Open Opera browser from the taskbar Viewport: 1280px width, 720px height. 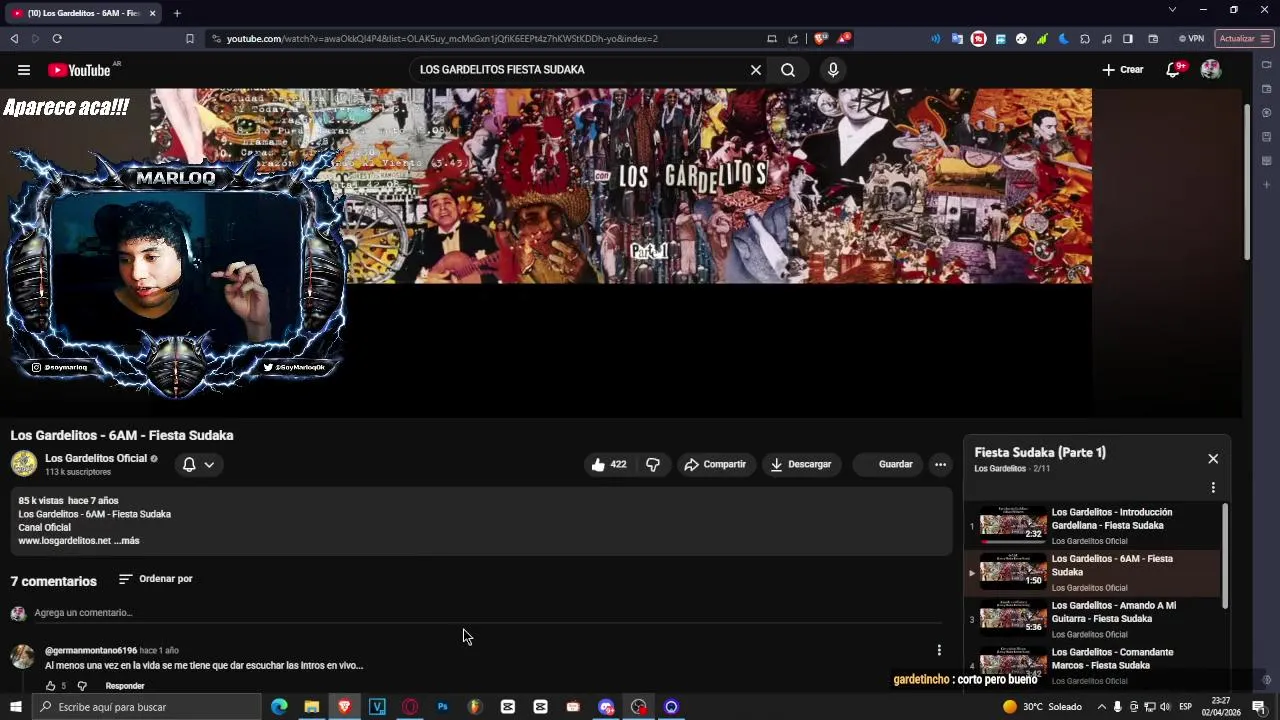coord(410,707)
